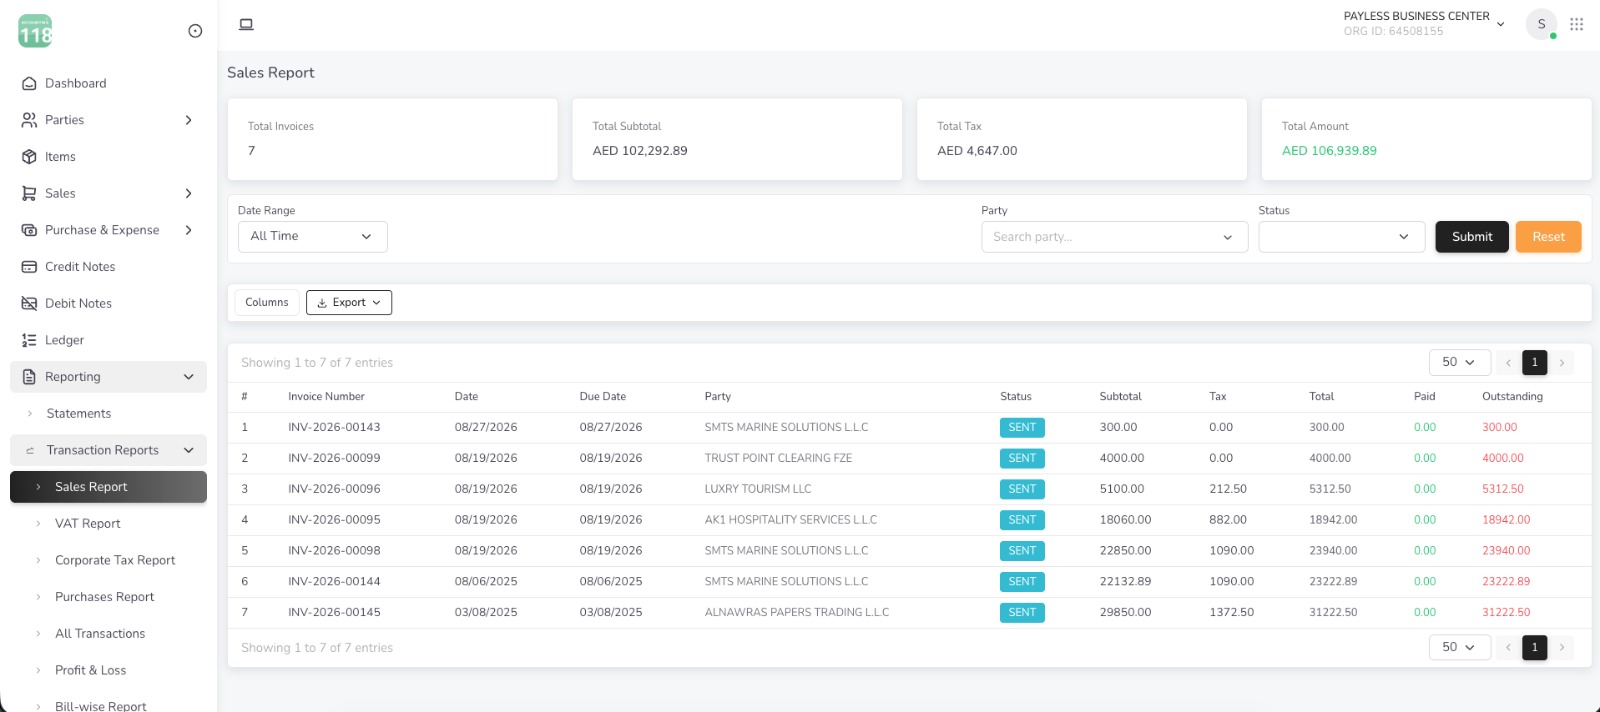The height and width of the screenshot is (712, 1600).
Task: Open Profit & Loss menu item
Action: [x=108, y=671]
